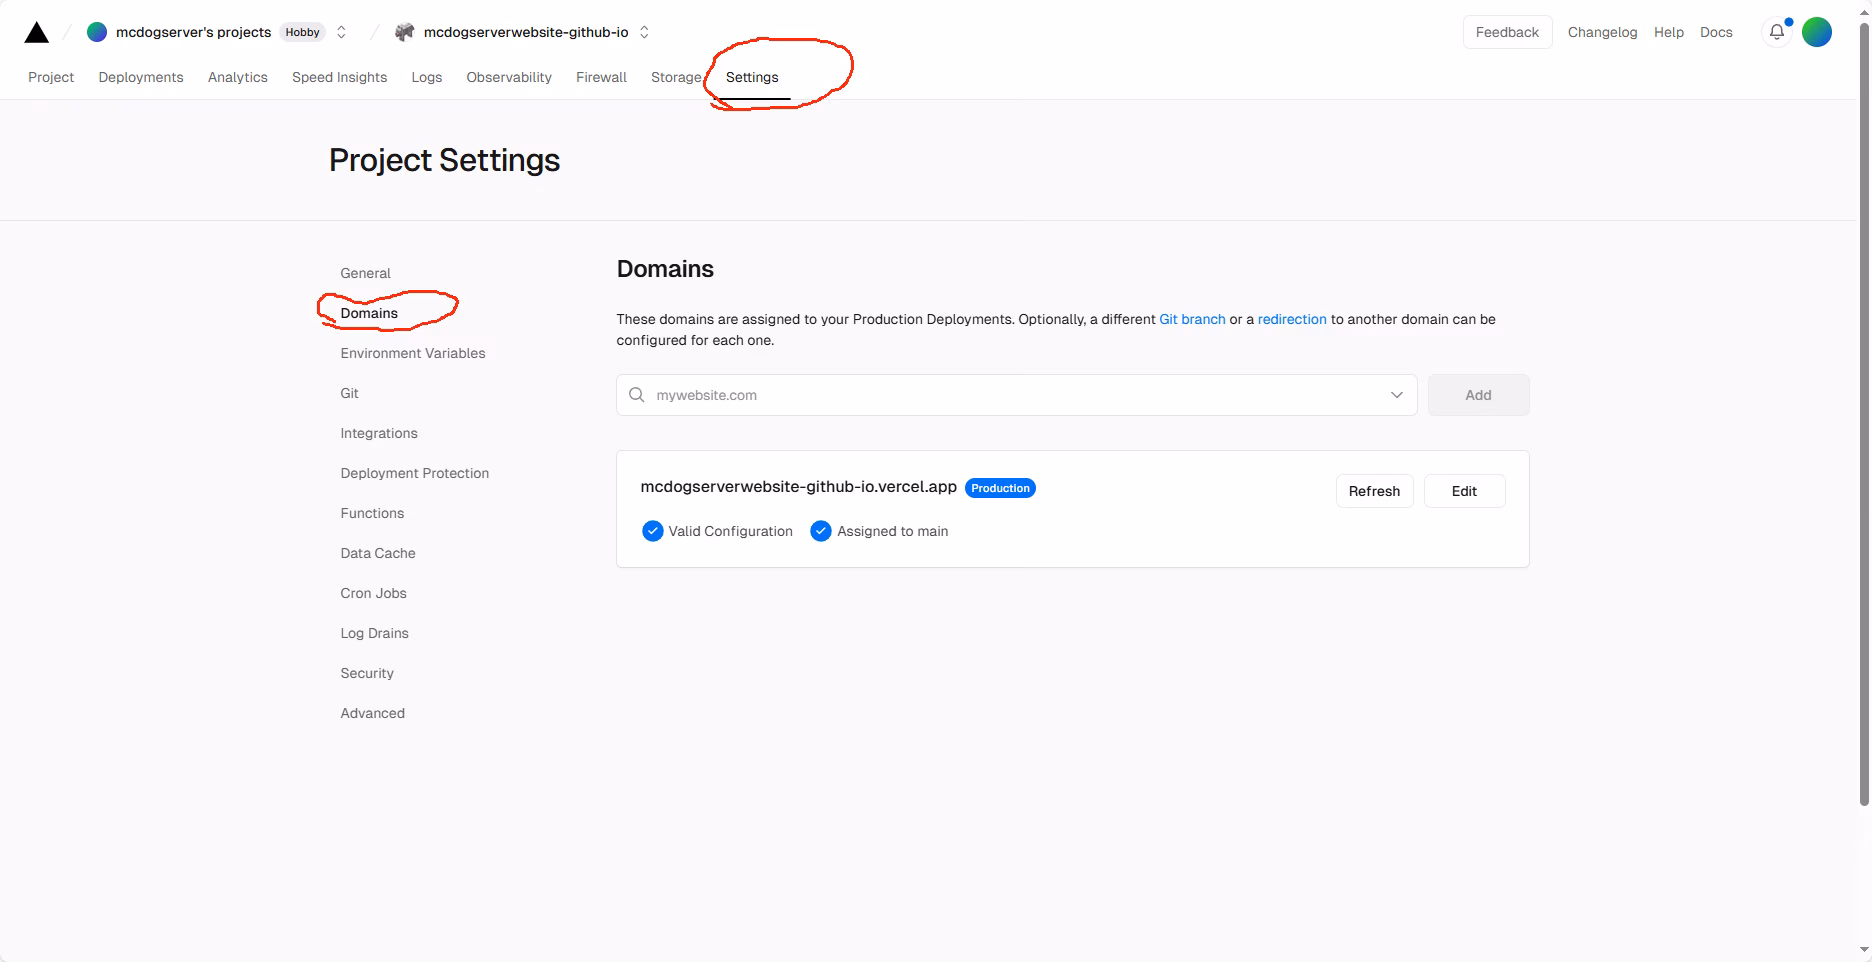
Task: Expand the team switcher chevrons
Action: (341, 32)
